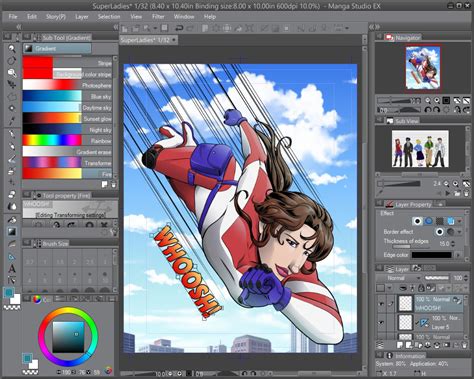Toggle the layer palette color box
Image resolution: width=474 pixels, height=379 pixels.
coord(380,288)
